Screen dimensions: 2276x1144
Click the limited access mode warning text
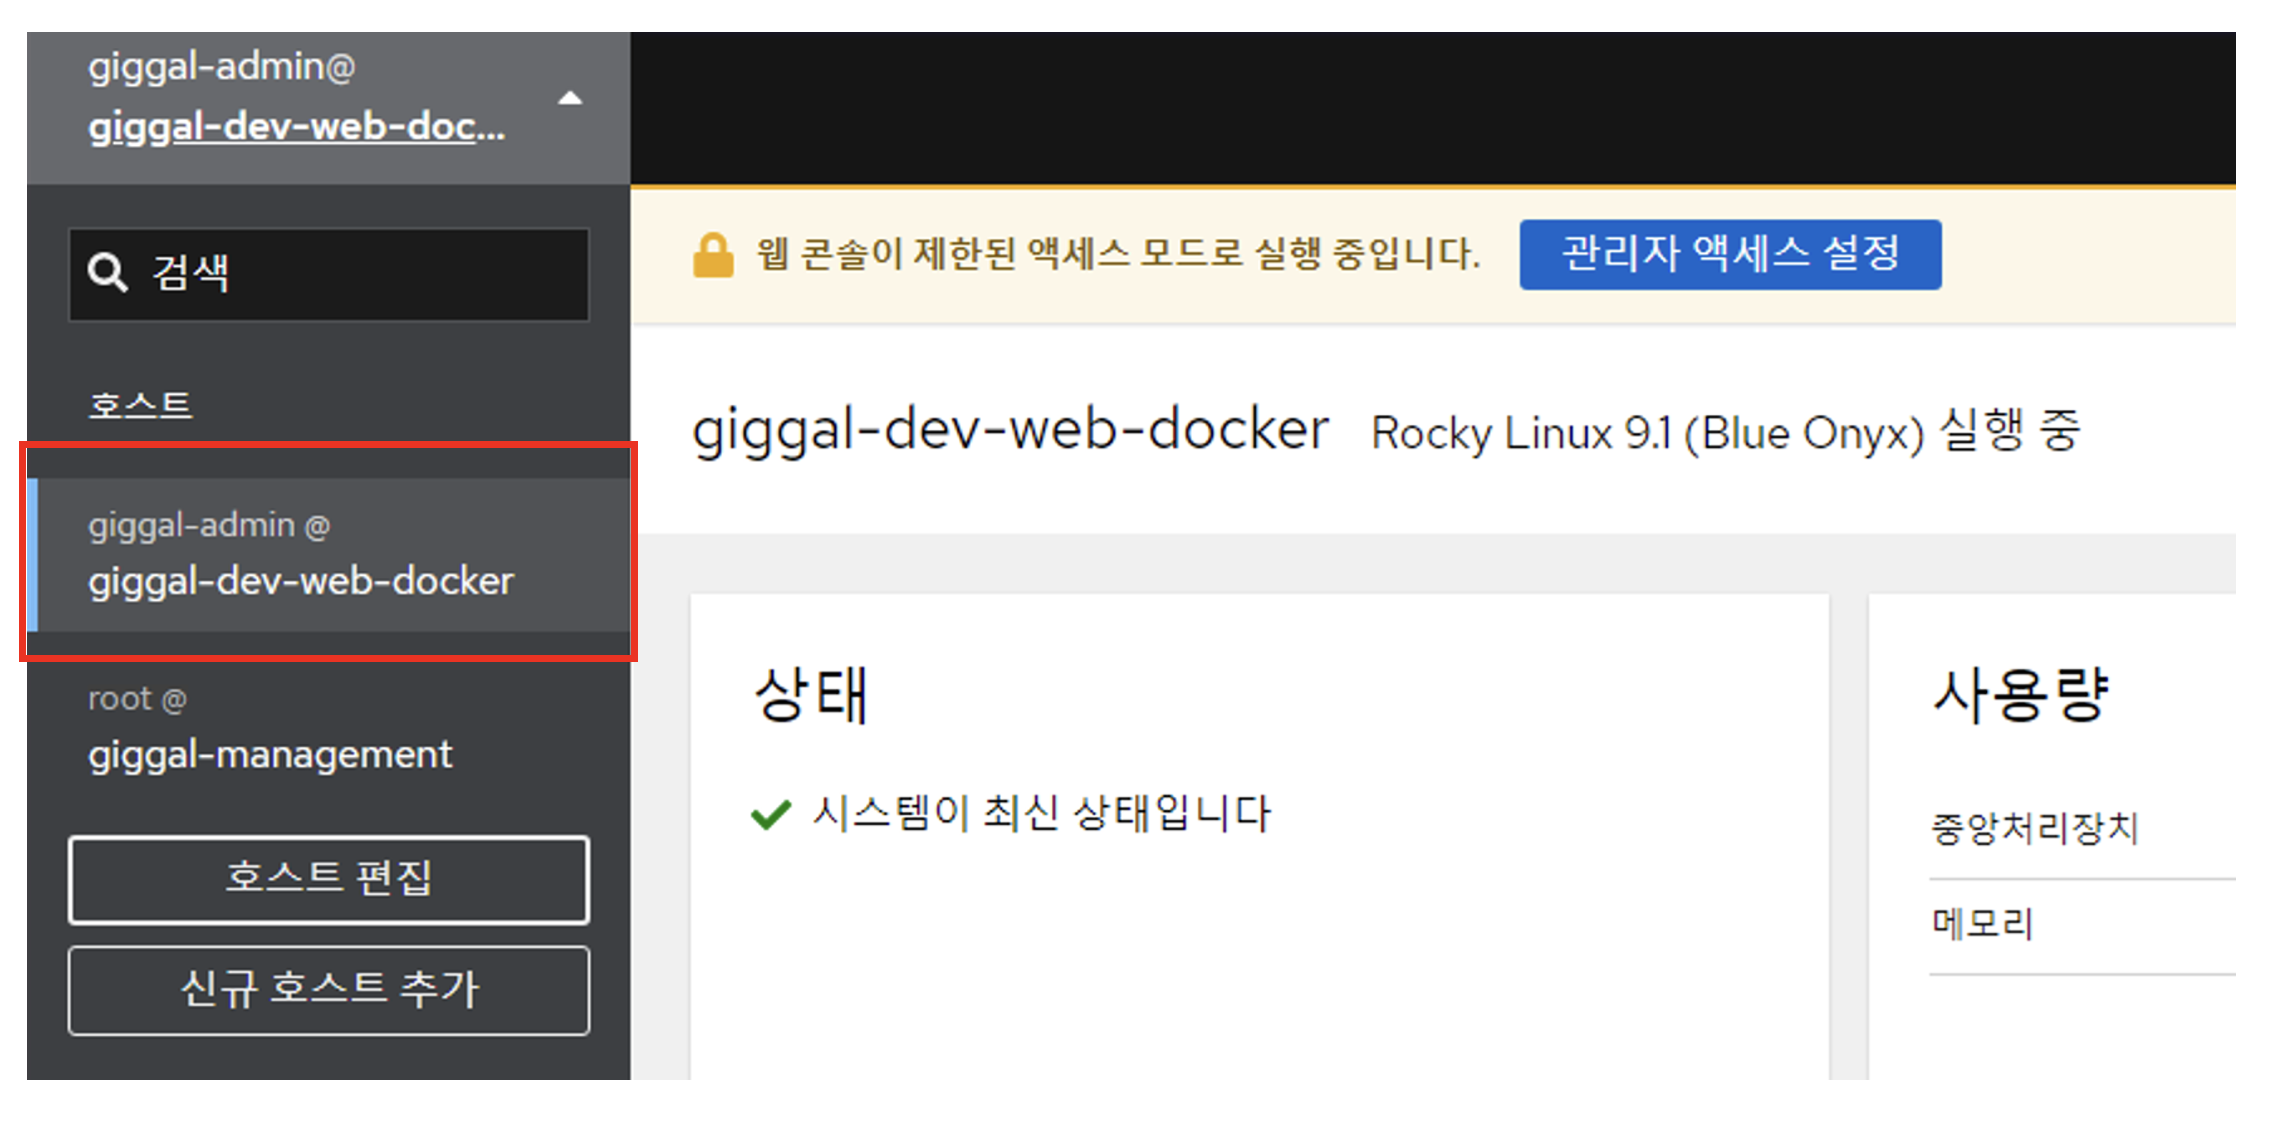coord(1117,254)
